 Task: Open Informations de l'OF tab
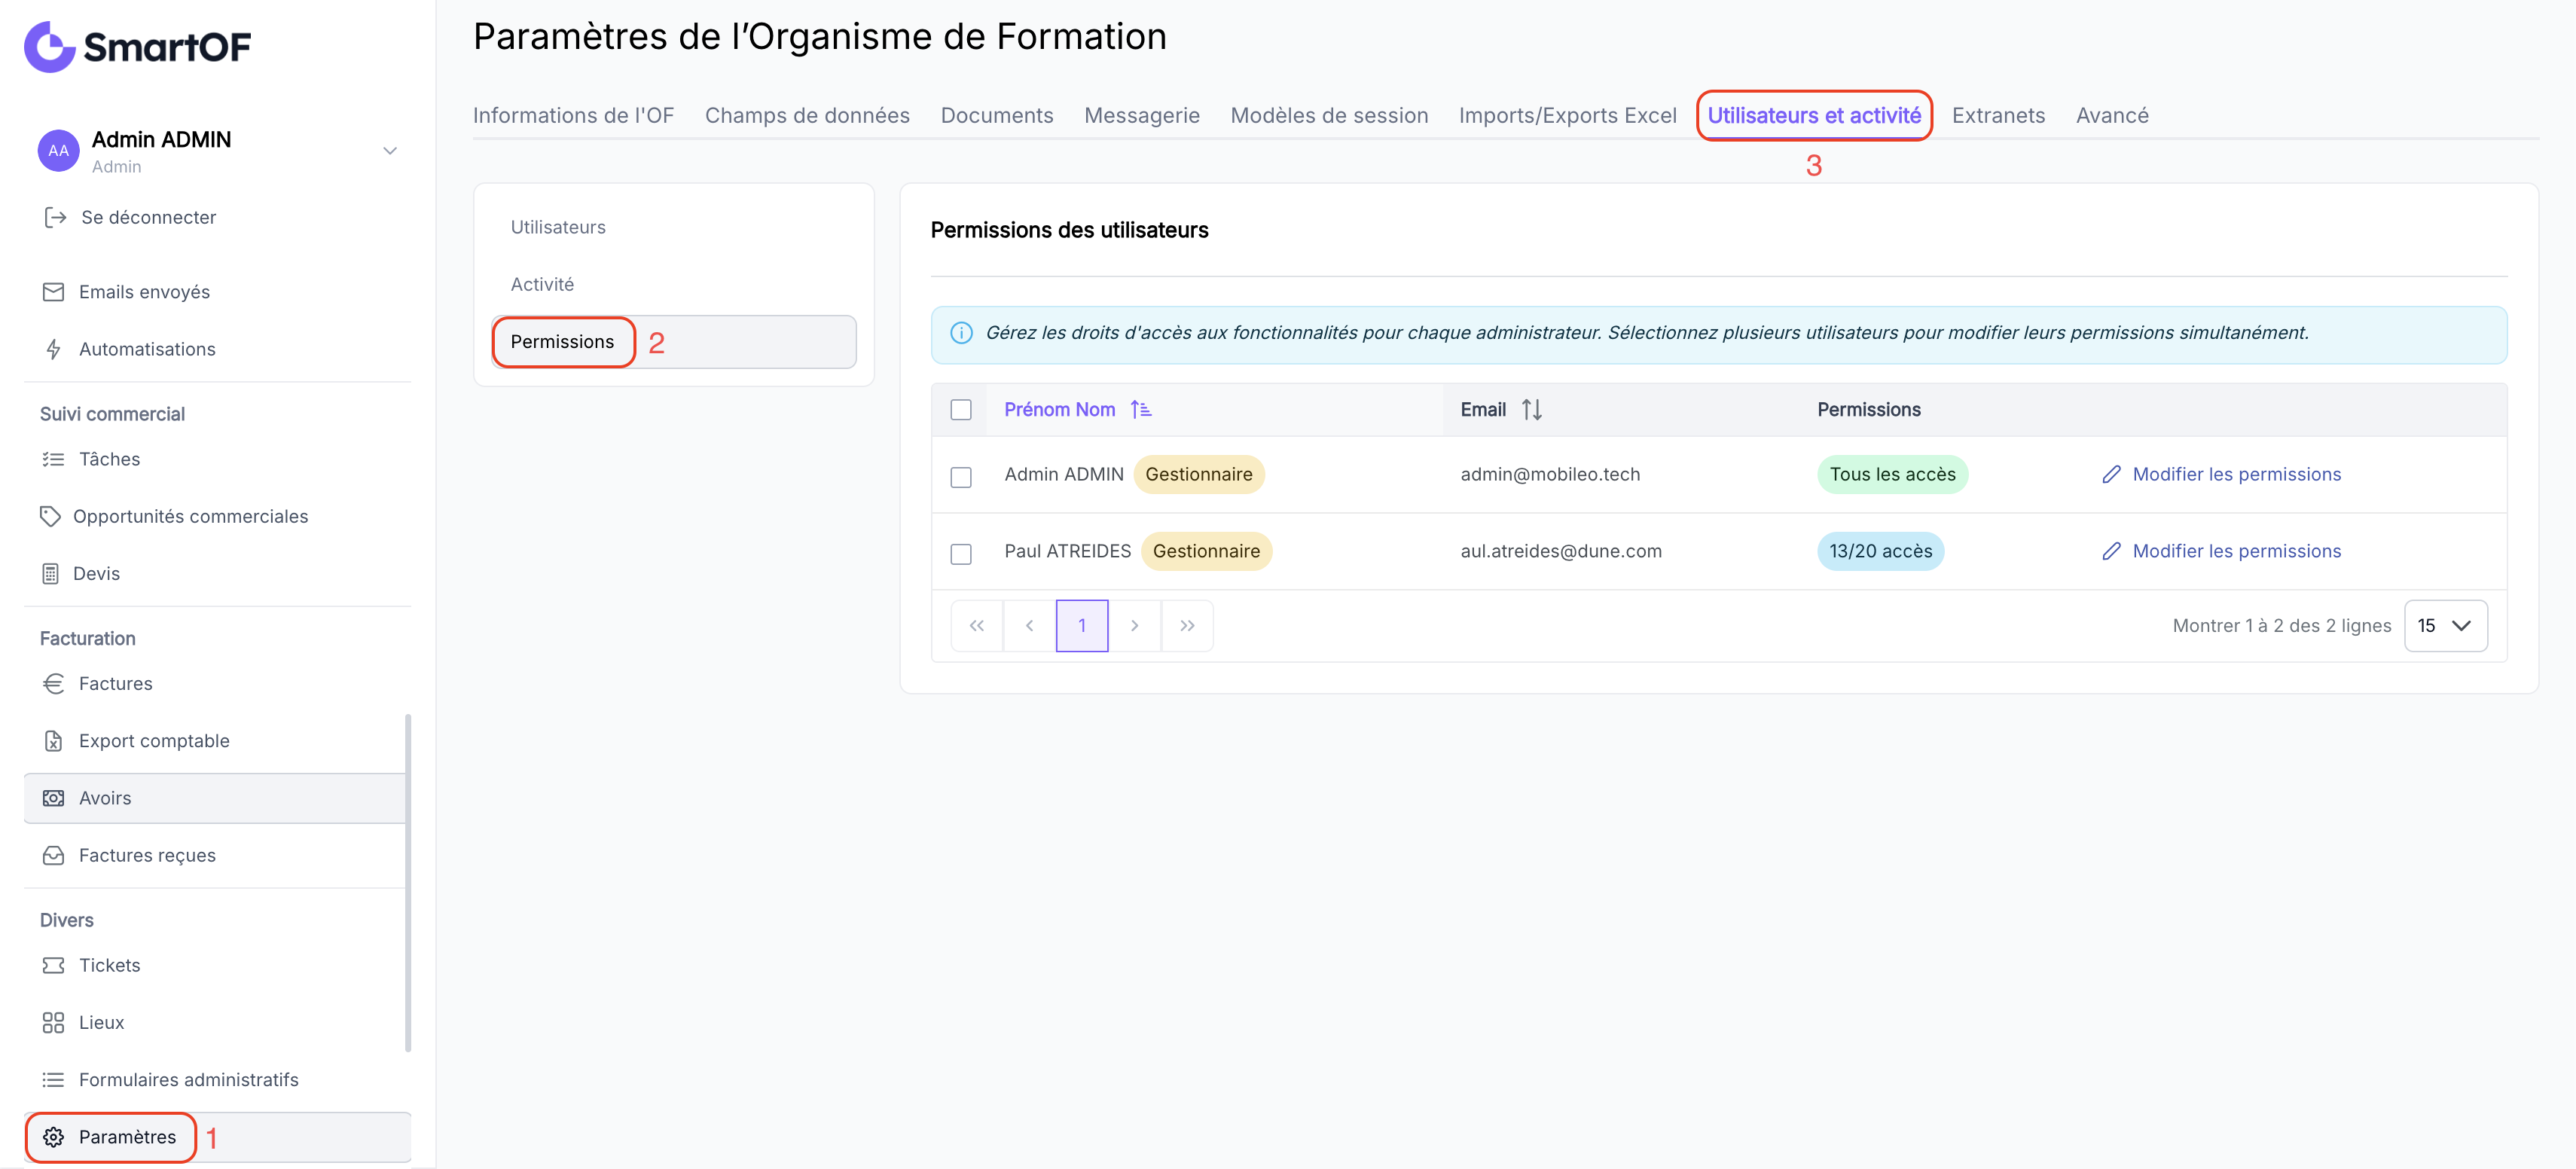[573, 115]
